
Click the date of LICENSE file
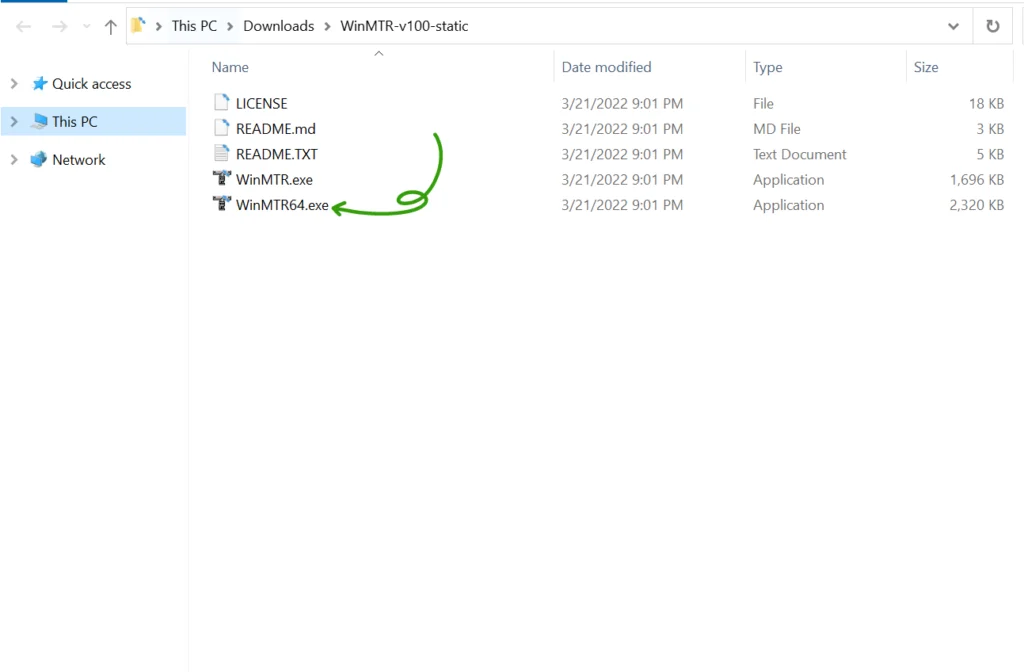click(622, 103)
